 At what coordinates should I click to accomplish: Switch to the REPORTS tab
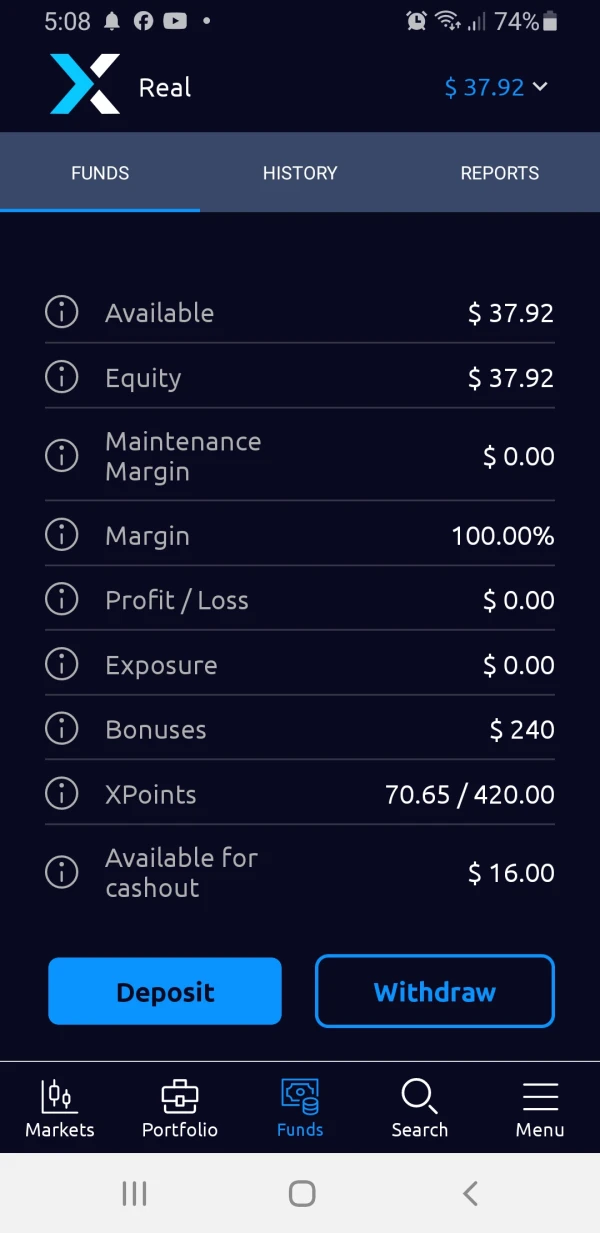coord(499,173)
